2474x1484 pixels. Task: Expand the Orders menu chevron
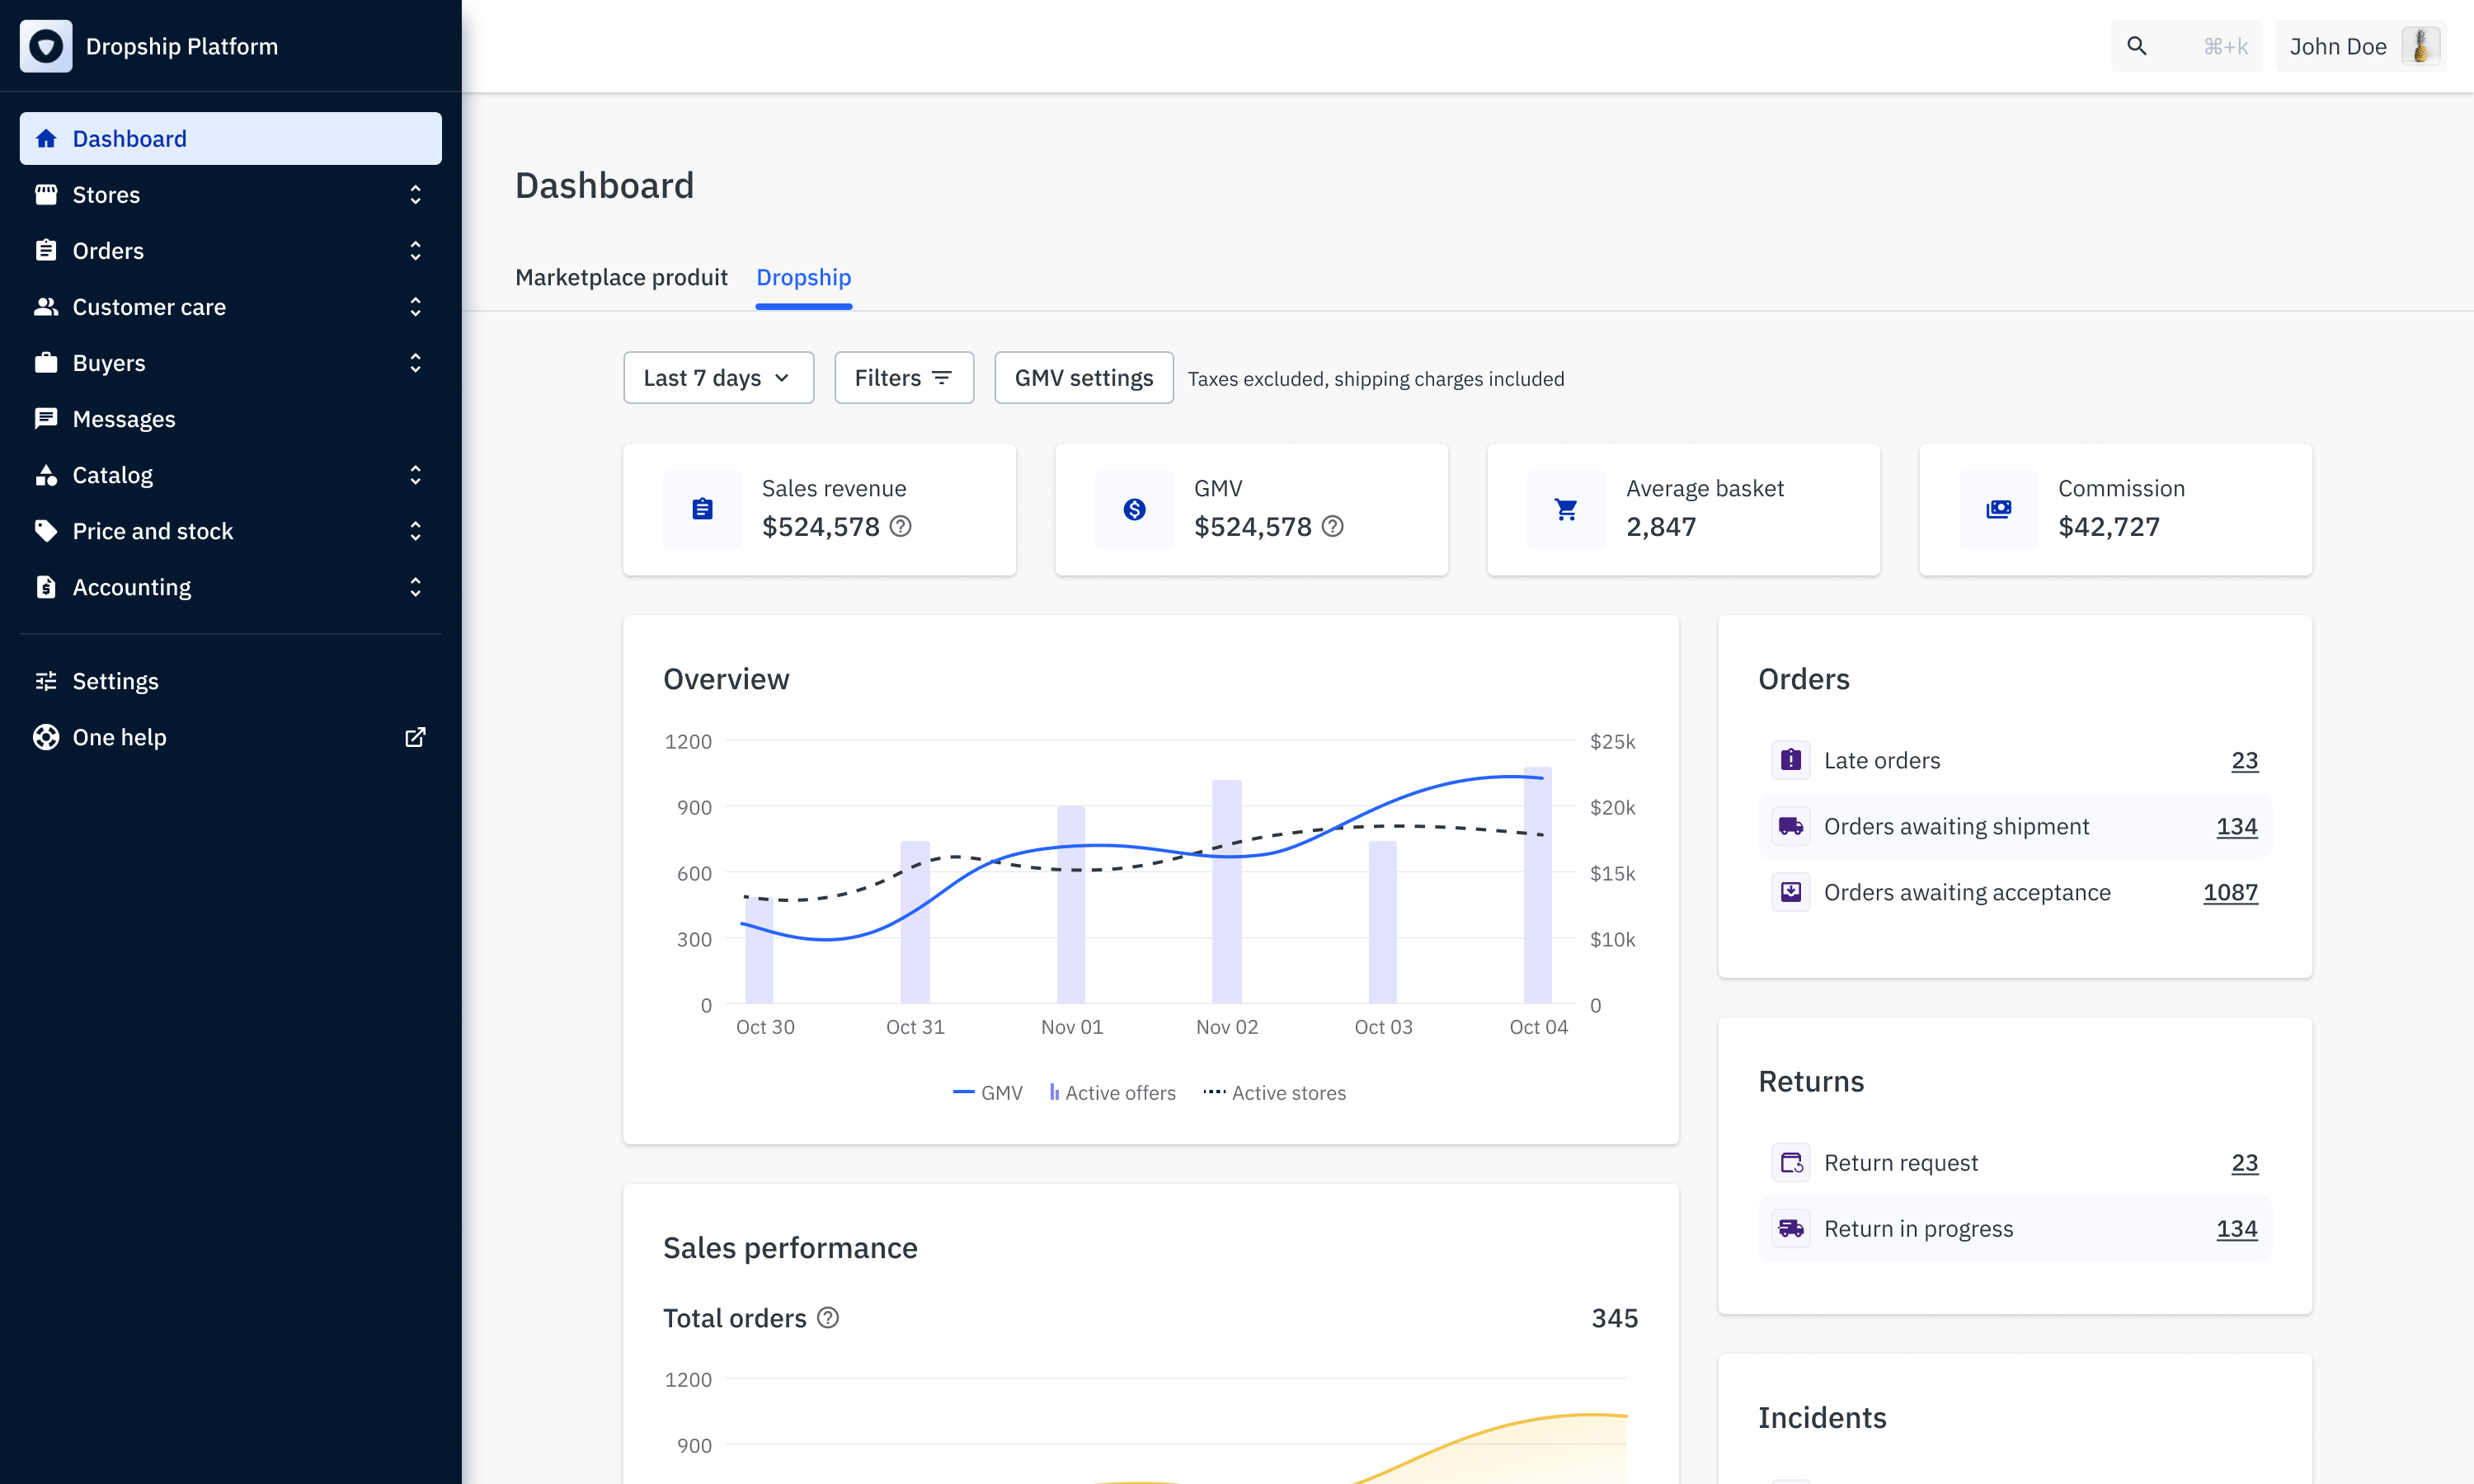pyautogui.click(x=415, y=250)
